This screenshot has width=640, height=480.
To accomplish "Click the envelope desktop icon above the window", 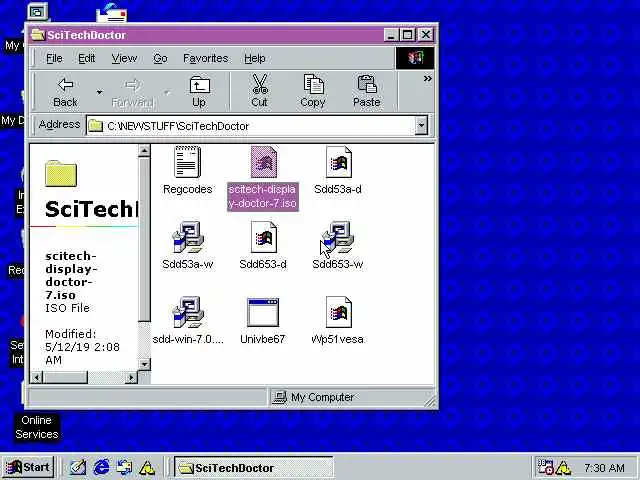I will click(111, 12).
